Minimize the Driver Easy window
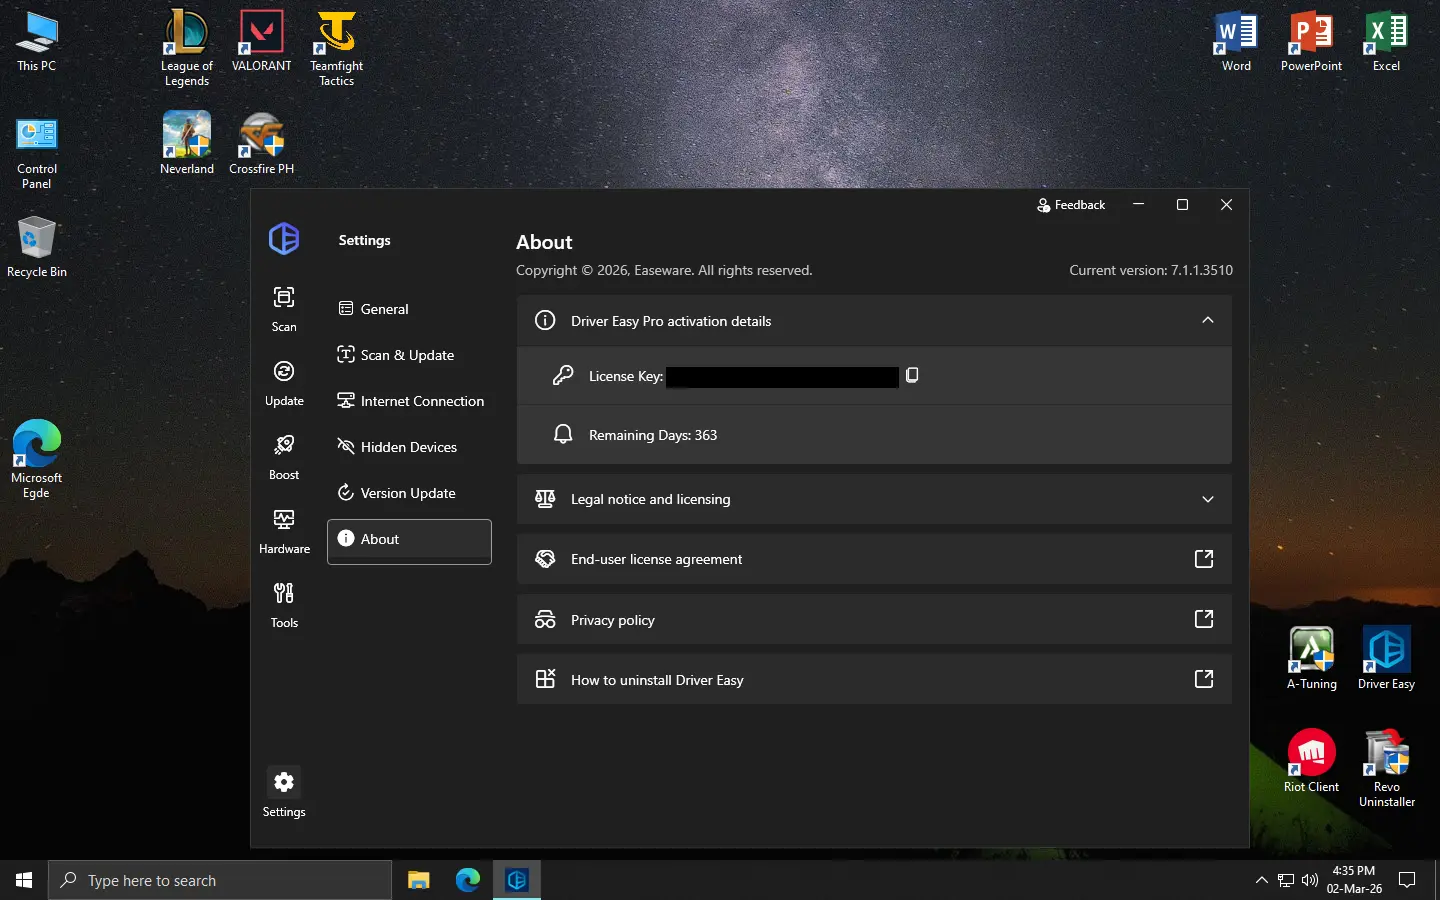Image resolution: width=1440 pixels, height=900 pixels. click(x=1138, y=205)
